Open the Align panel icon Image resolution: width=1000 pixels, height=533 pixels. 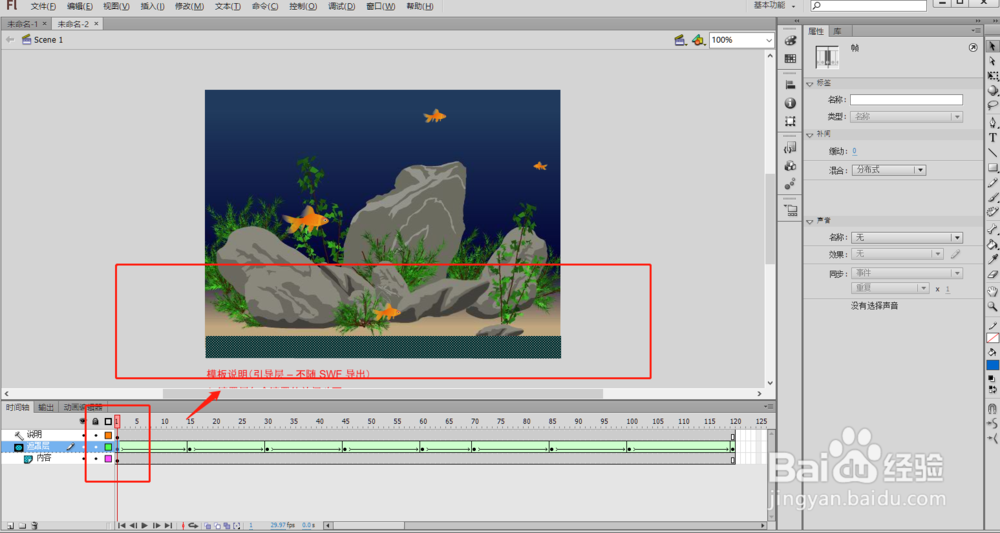[790, 85]
